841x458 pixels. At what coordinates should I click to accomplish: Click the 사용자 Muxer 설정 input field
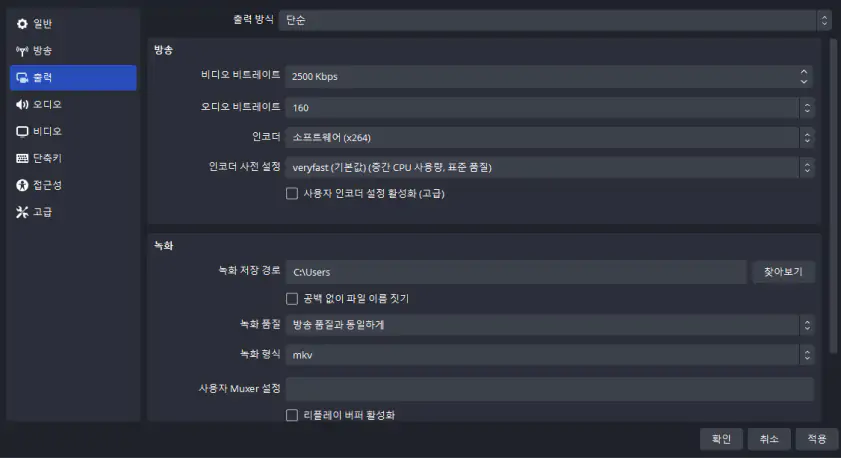tap(550, 389)
